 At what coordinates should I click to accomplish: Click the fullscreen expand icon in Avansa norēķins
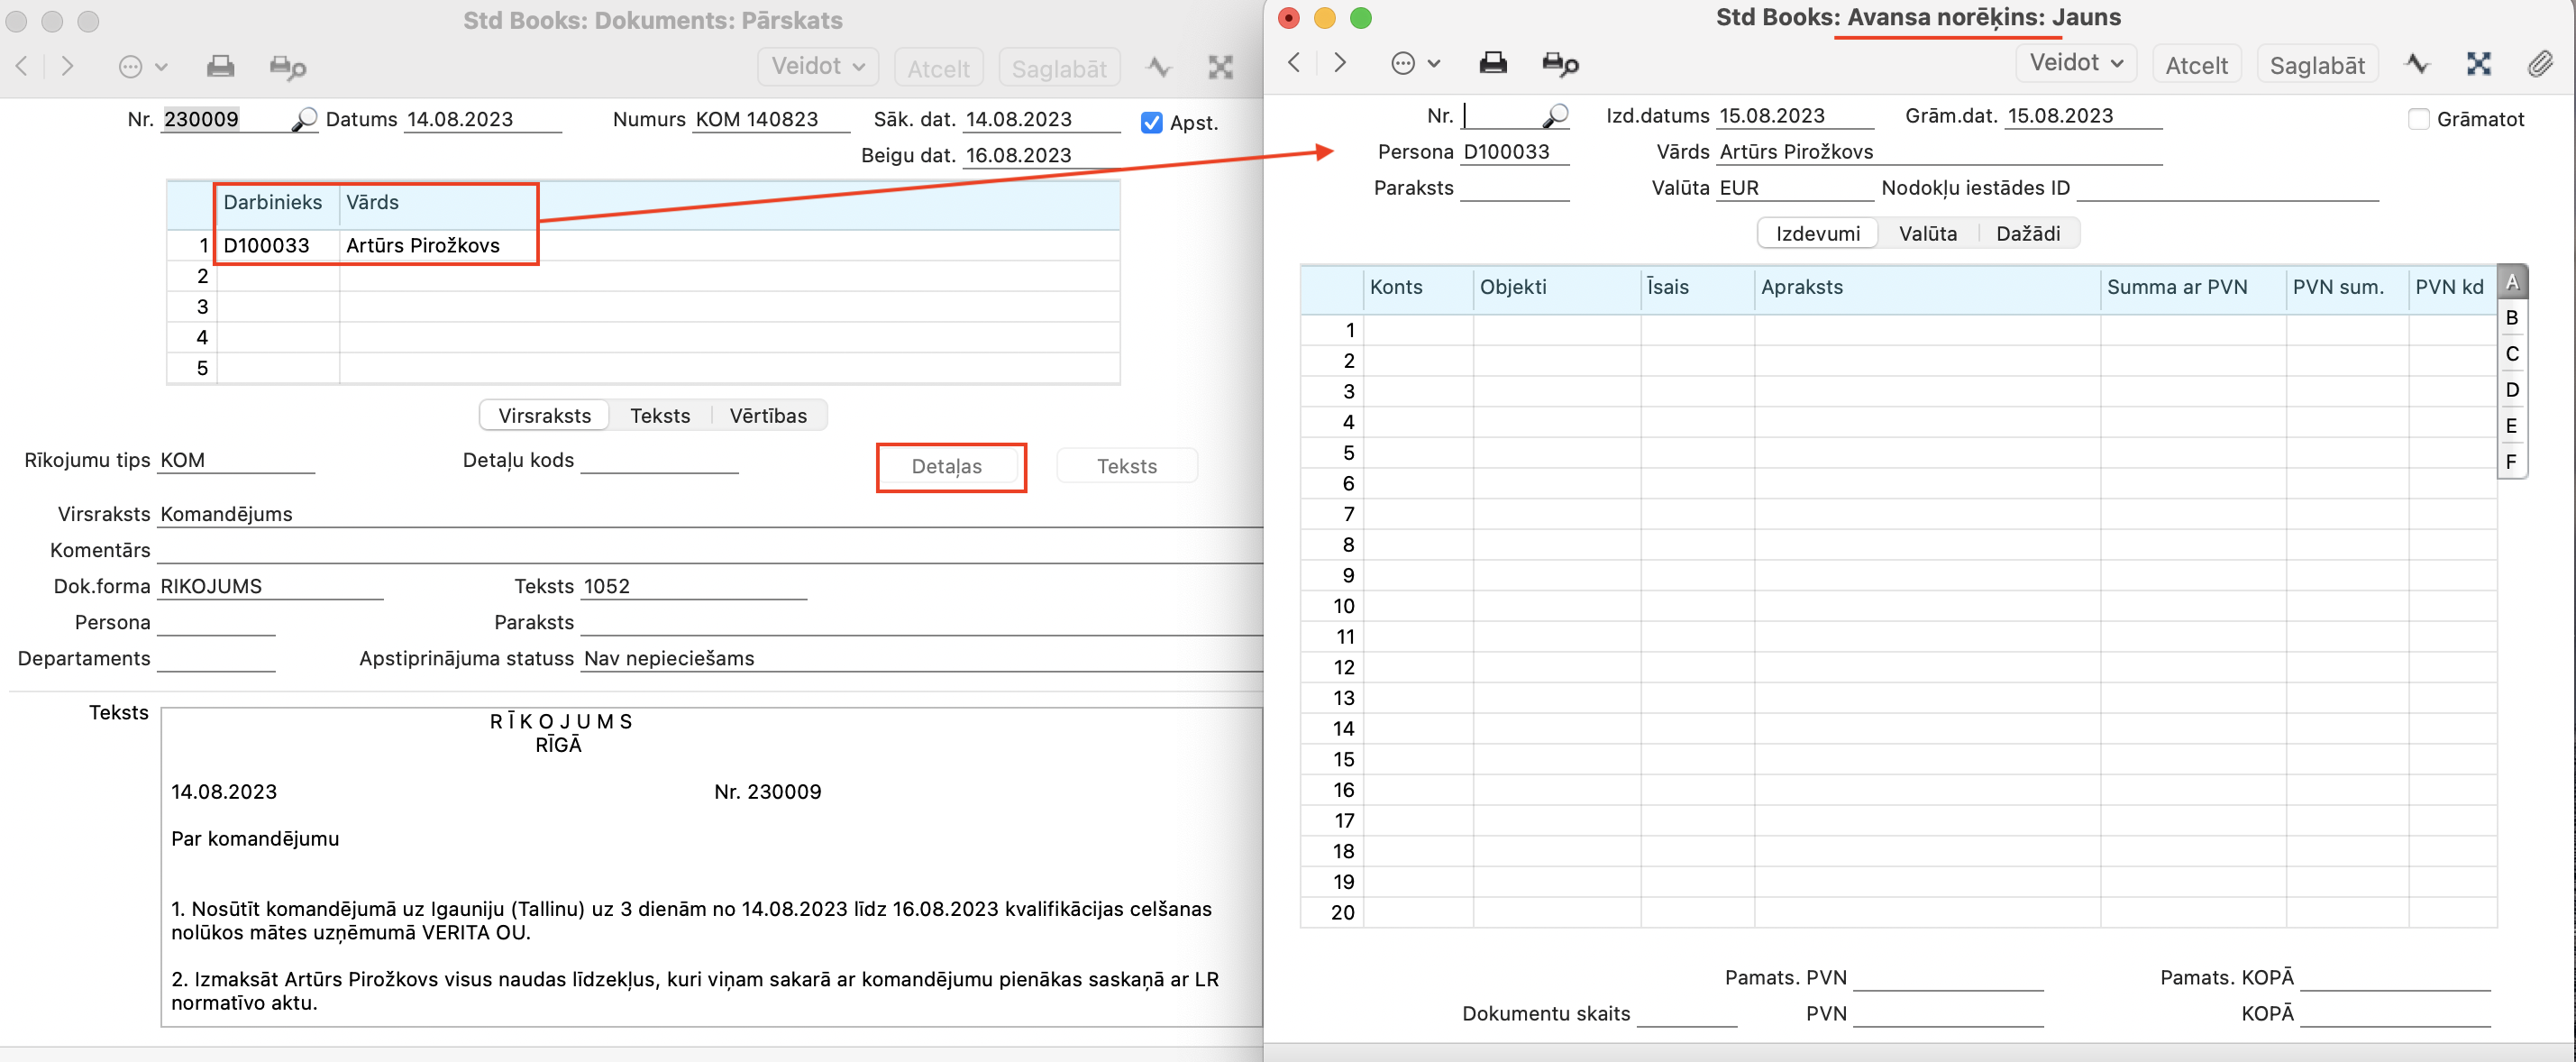tap(2478, 65)
